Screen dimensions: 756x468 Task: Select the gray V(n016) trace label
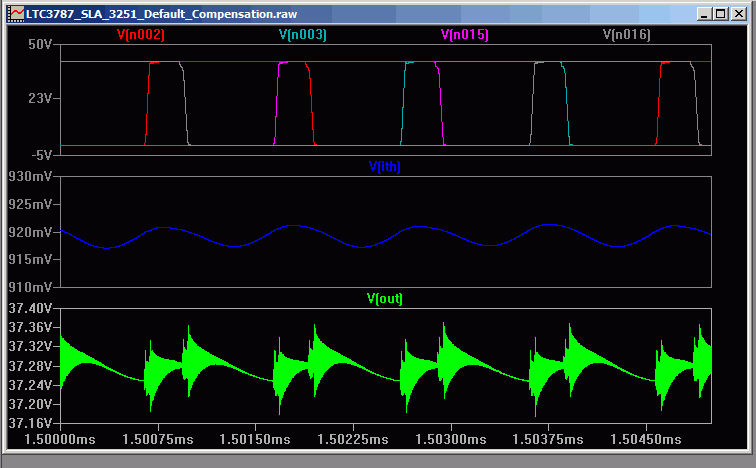click(x=627, y=34)
